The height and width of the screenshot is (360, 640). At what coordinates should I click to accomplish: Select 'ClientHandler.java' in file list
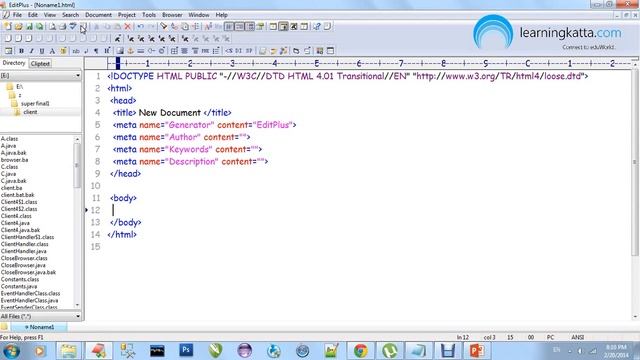pos(24,251)
